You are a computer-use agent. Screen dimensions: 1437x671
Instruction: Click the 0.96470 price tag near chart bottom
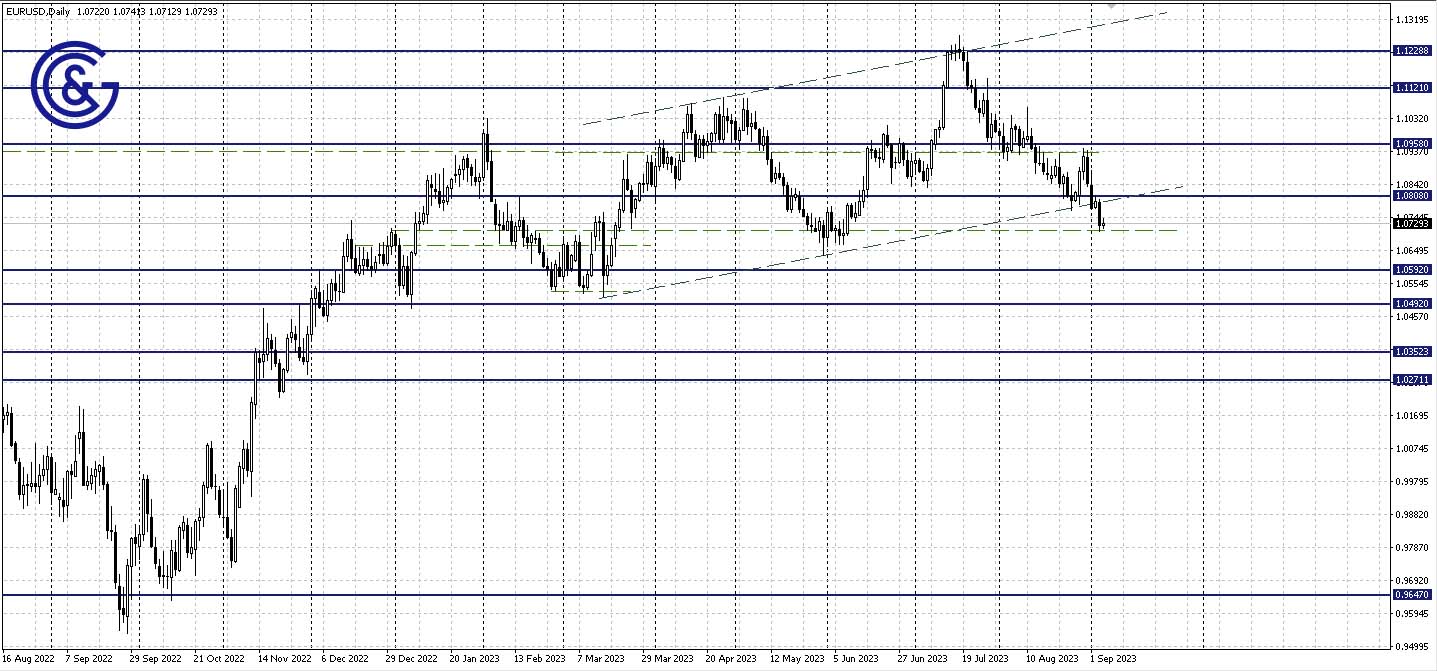pyautogui.click(x=1413, y=594)
